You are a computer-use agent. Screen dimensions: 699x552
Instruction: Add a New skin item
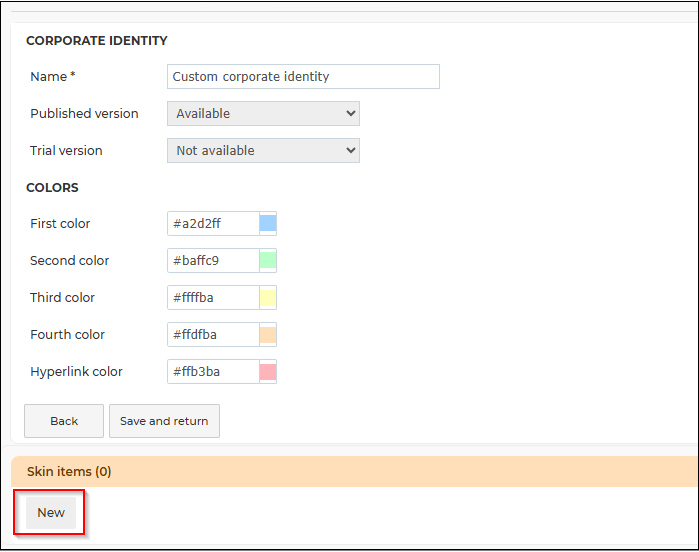coord(51,513)
